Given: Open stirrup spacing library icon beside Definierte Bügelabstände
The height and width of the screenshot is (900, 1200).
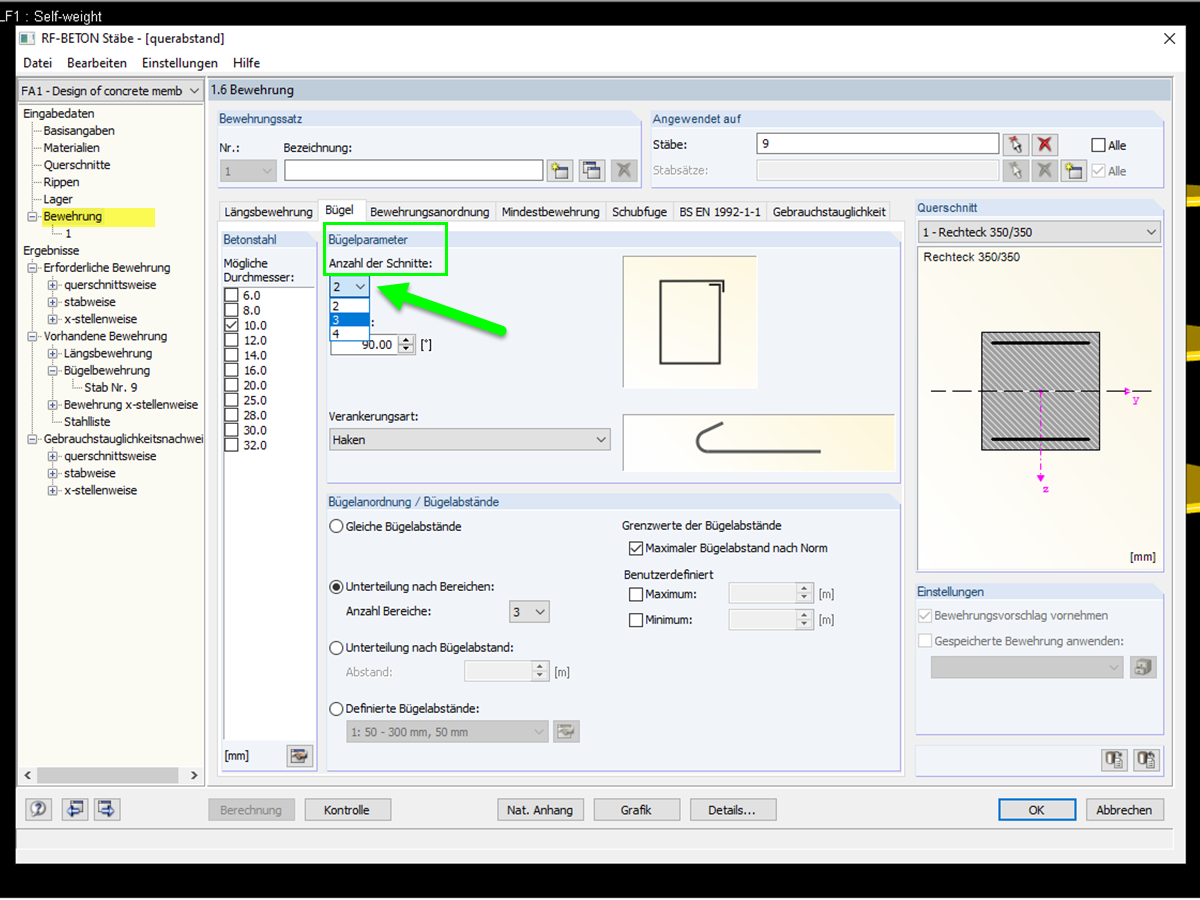Looking at the screenshot, I should pos(566,732).
